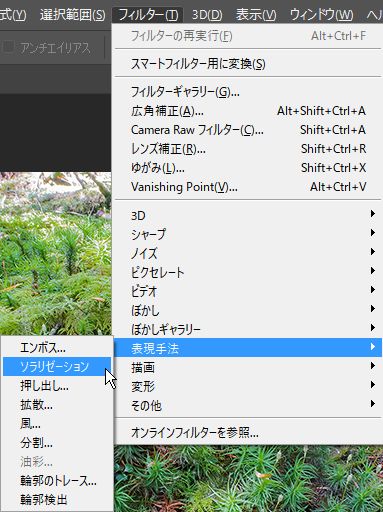Open Vanishing Point(V)...
This screenshot has width=383, height=512.
pyautogui.click(x=248, y=187)
